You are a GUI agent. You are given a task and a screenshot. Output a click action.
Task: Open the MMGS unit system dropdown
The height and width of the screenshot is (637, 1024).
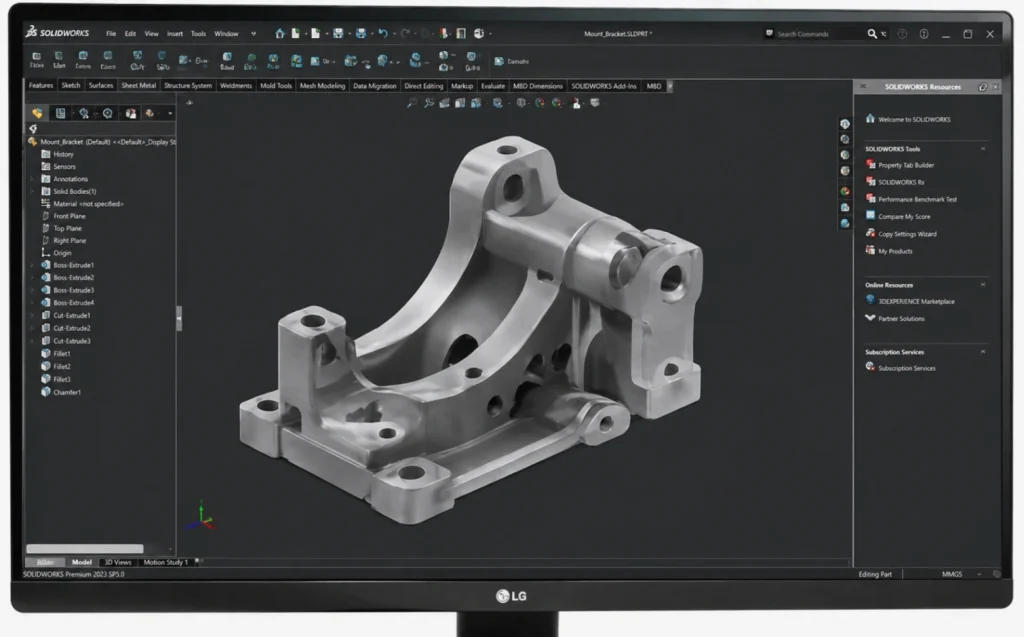click(x=979, y=574)
